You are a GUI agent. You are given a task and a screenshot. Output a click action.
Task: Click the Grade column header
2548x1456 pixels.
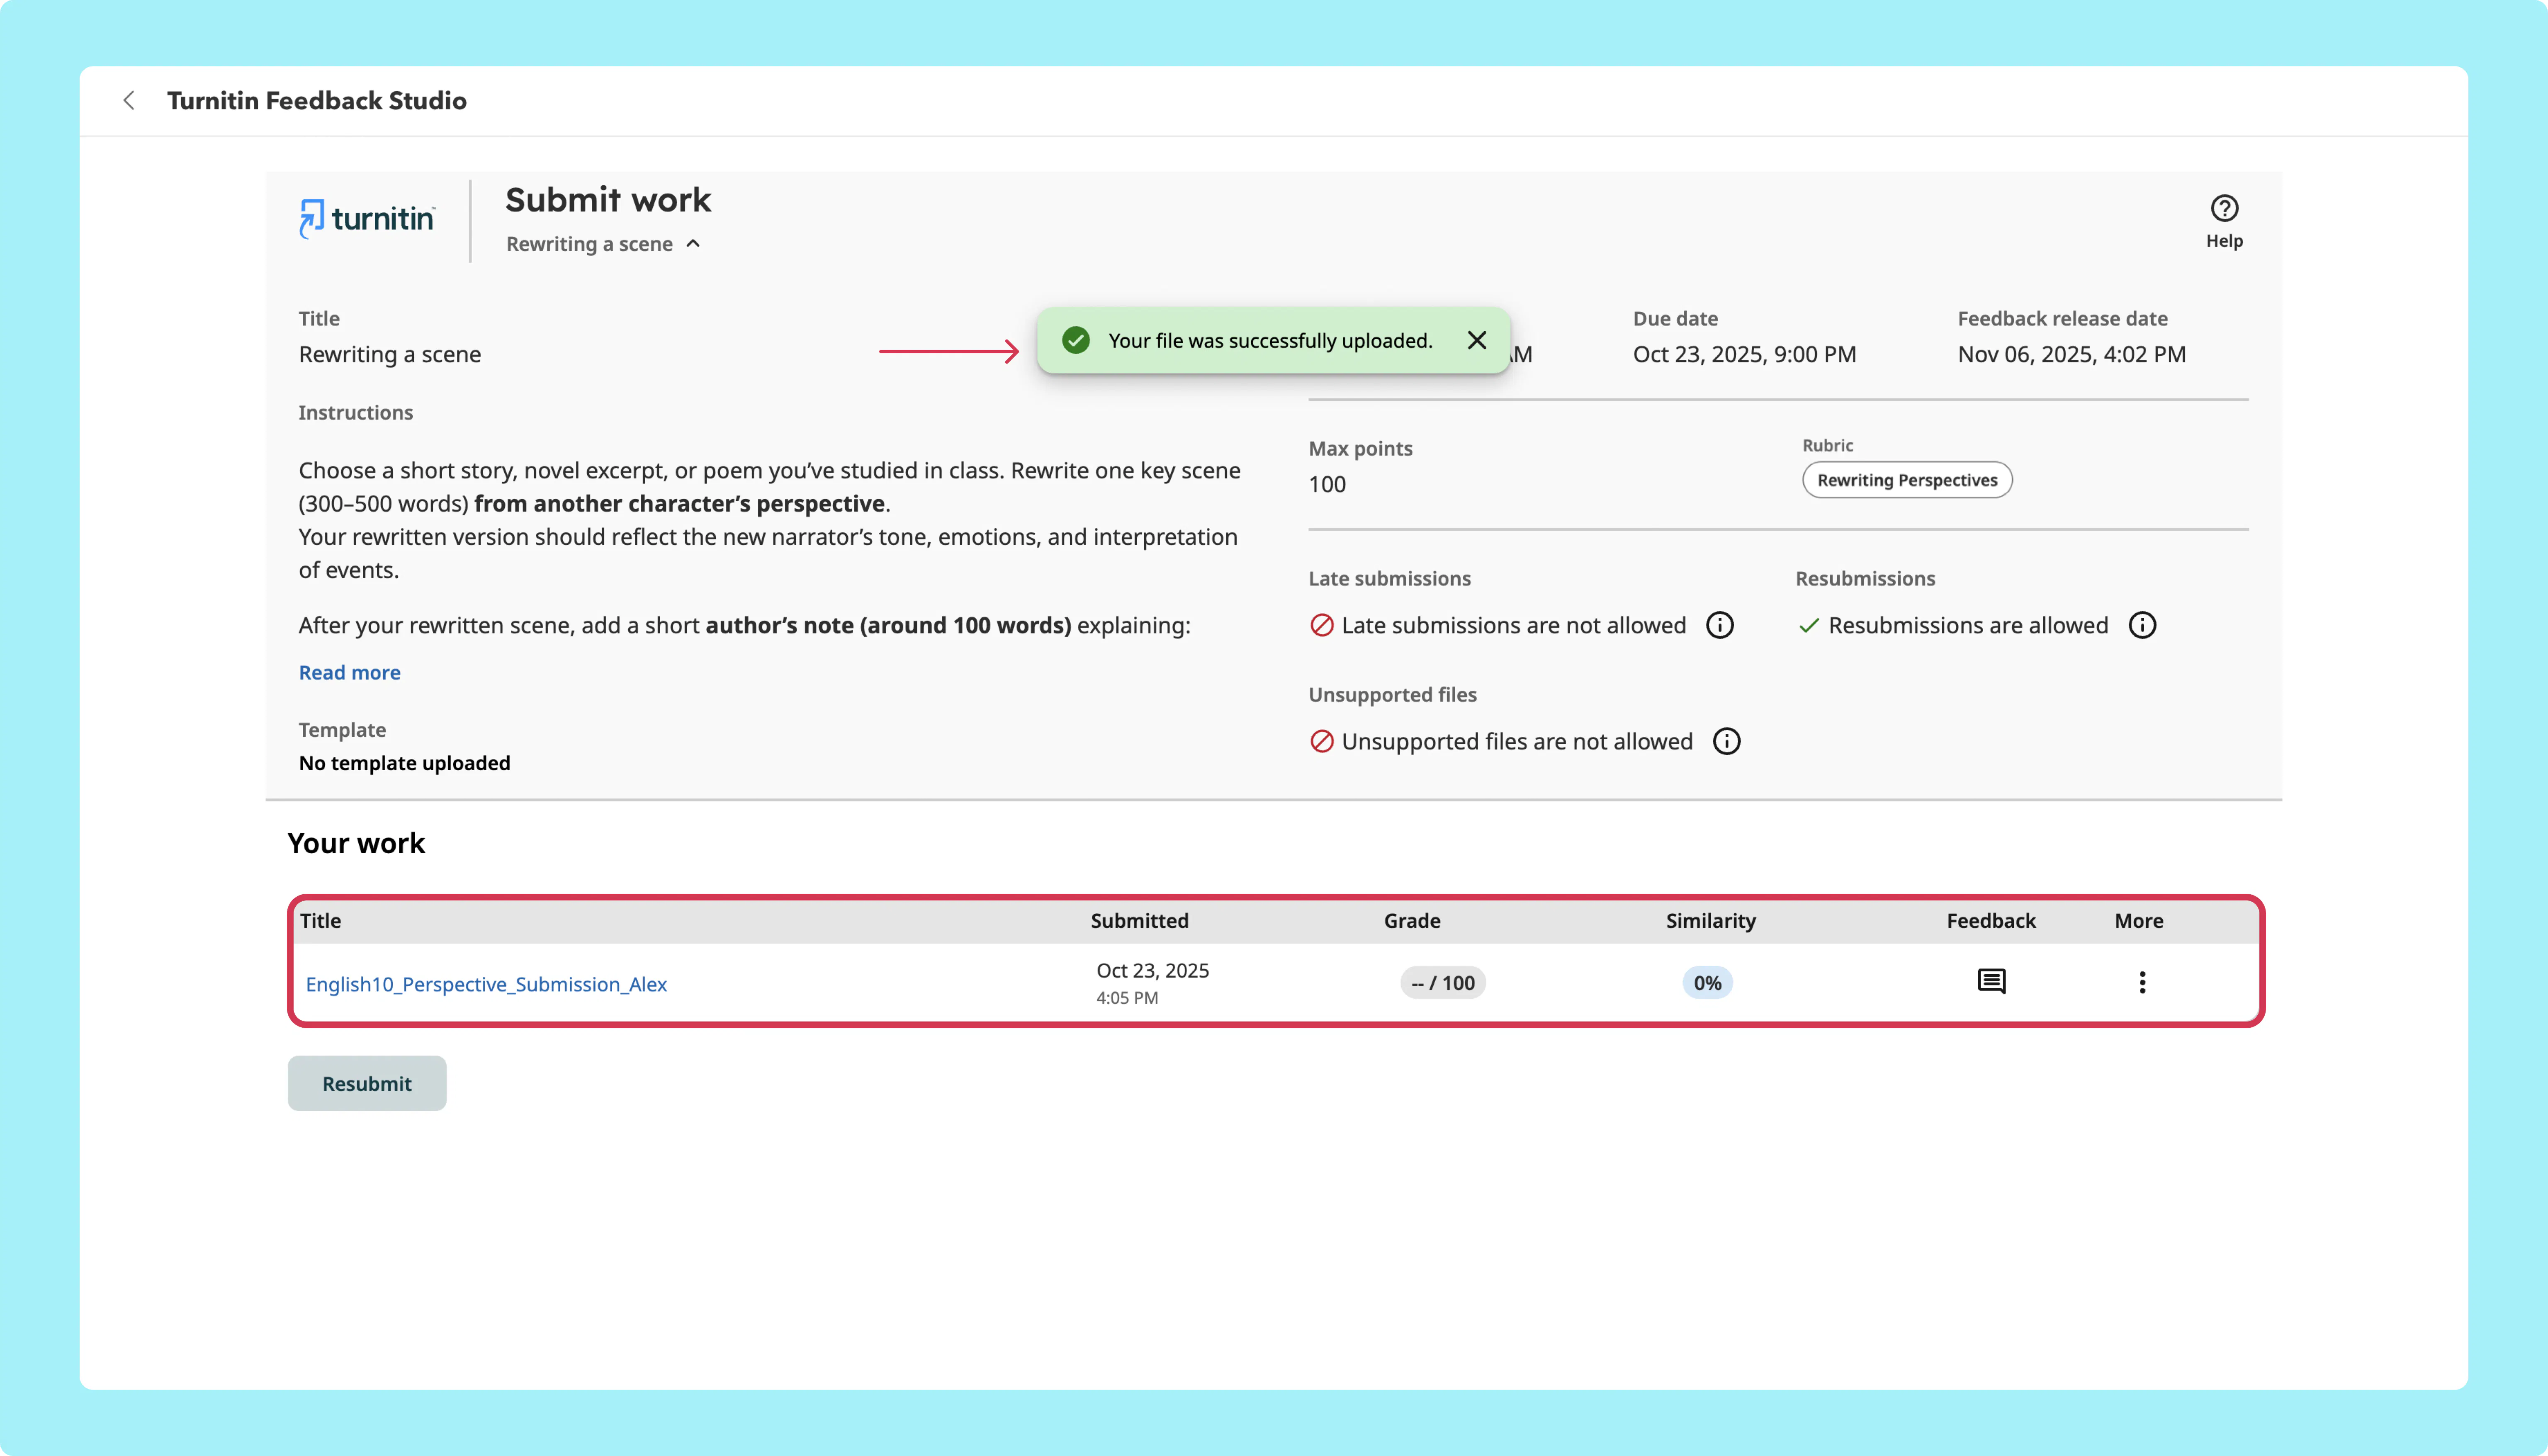[x=1412, y=921]
